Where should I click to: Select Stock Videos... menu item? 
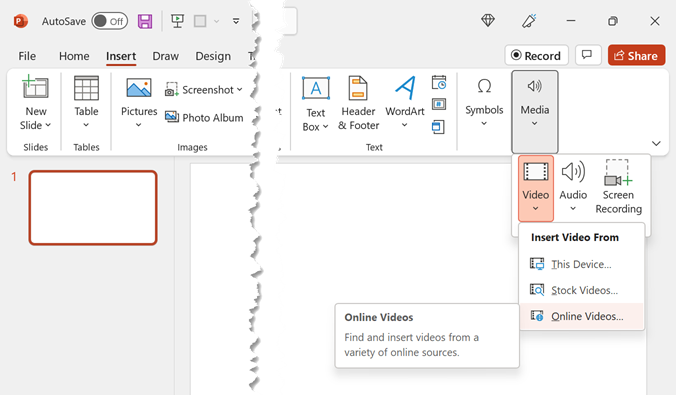click(582, 290)
